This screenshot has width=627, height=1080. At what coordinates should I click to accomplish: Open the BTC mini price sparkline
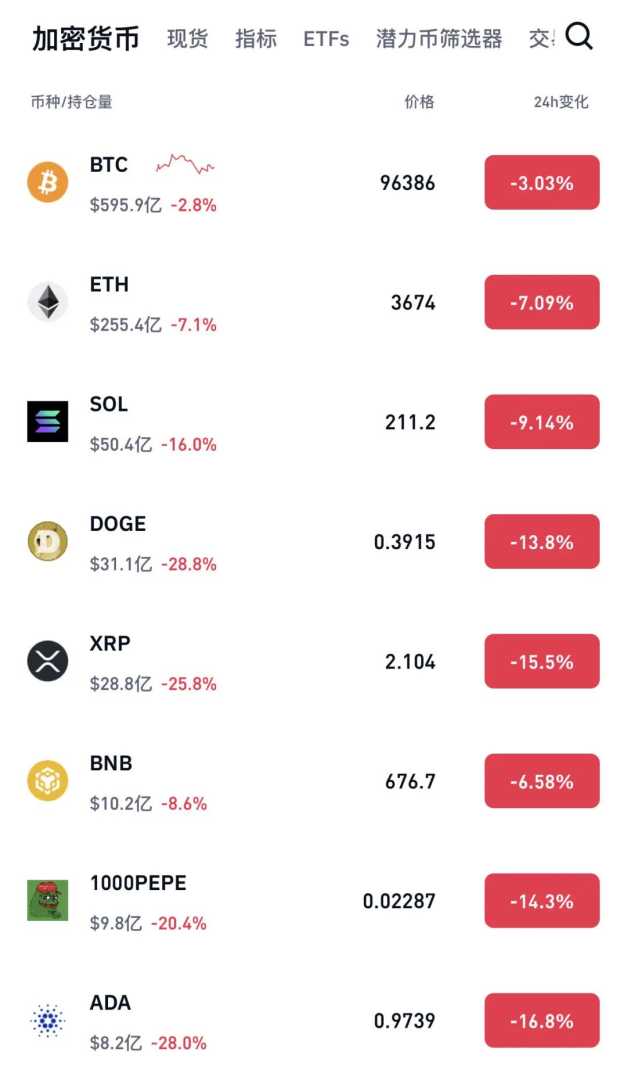(x=185, y=164)
